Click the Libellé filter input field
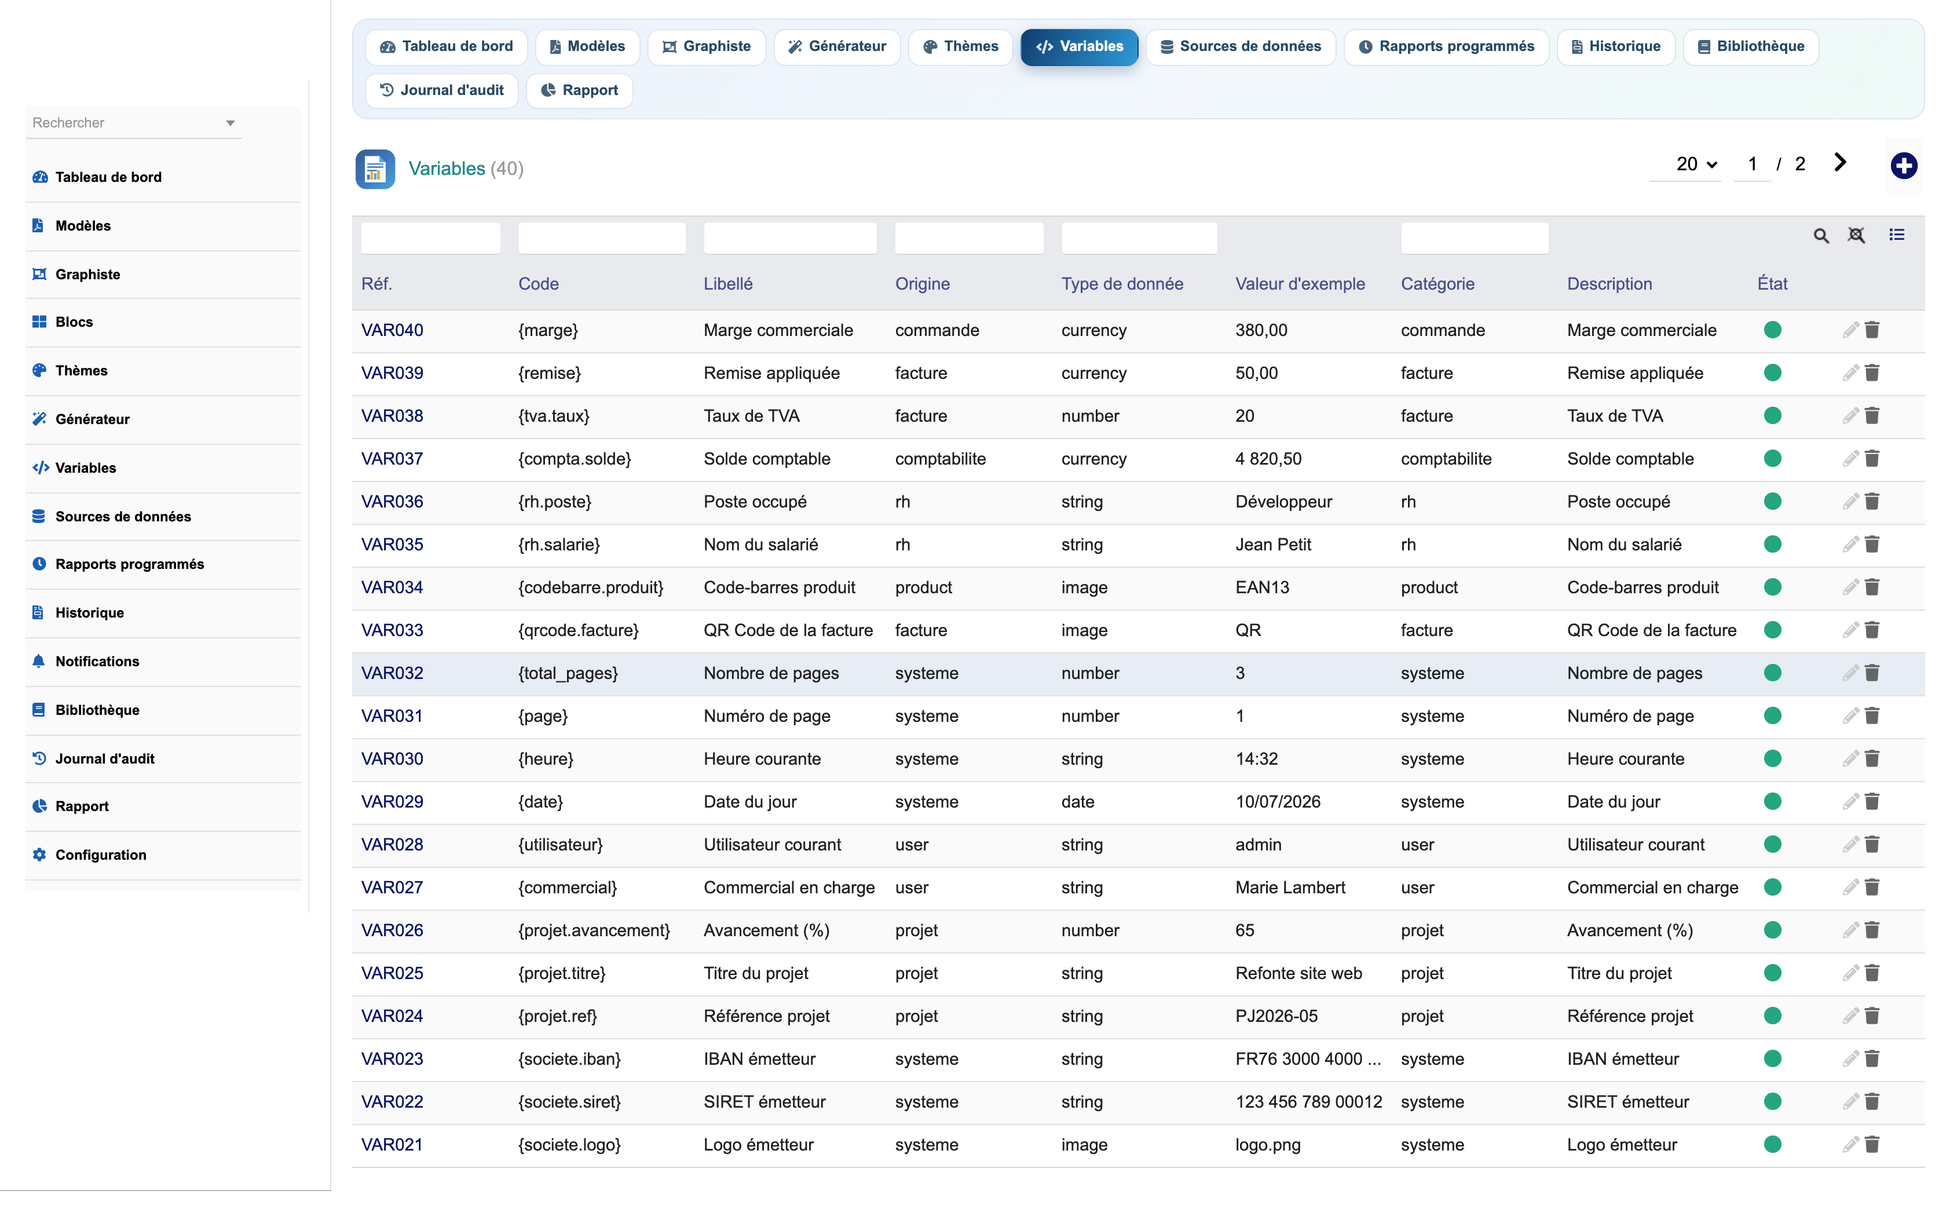The height and width of the screenshot is (1205, 1946). coord(790,238)
